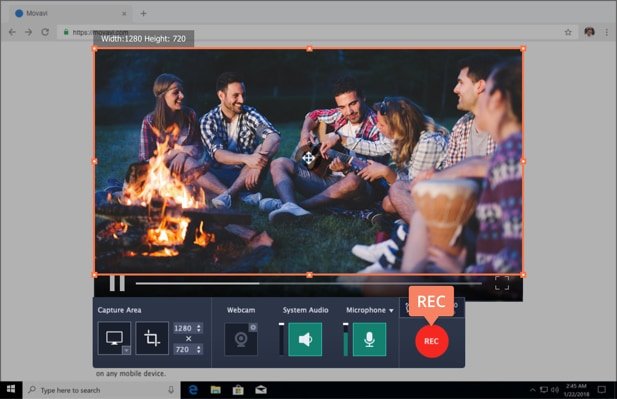Expand the Microphone device dropdown

(x=391, y=310)
